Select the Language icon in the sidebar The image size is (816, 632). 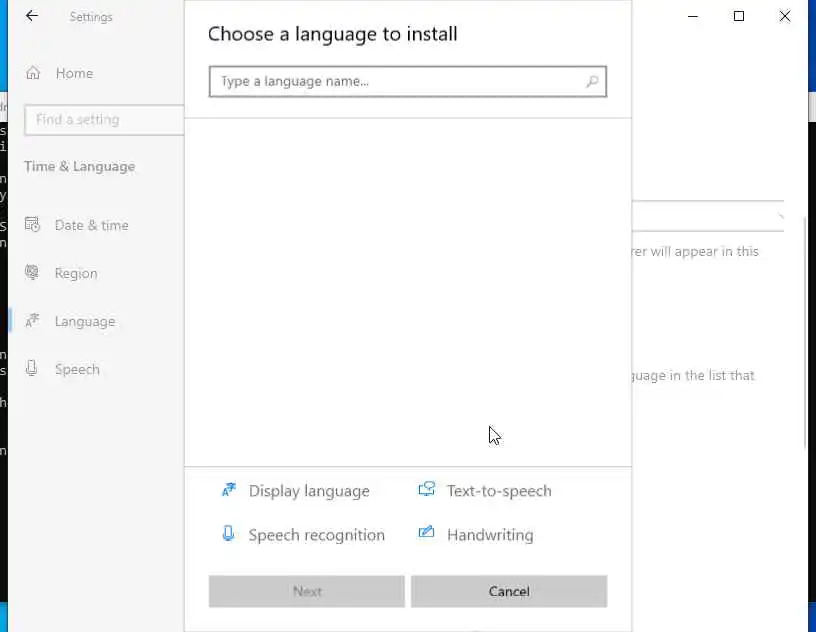[x=32, y=321]
